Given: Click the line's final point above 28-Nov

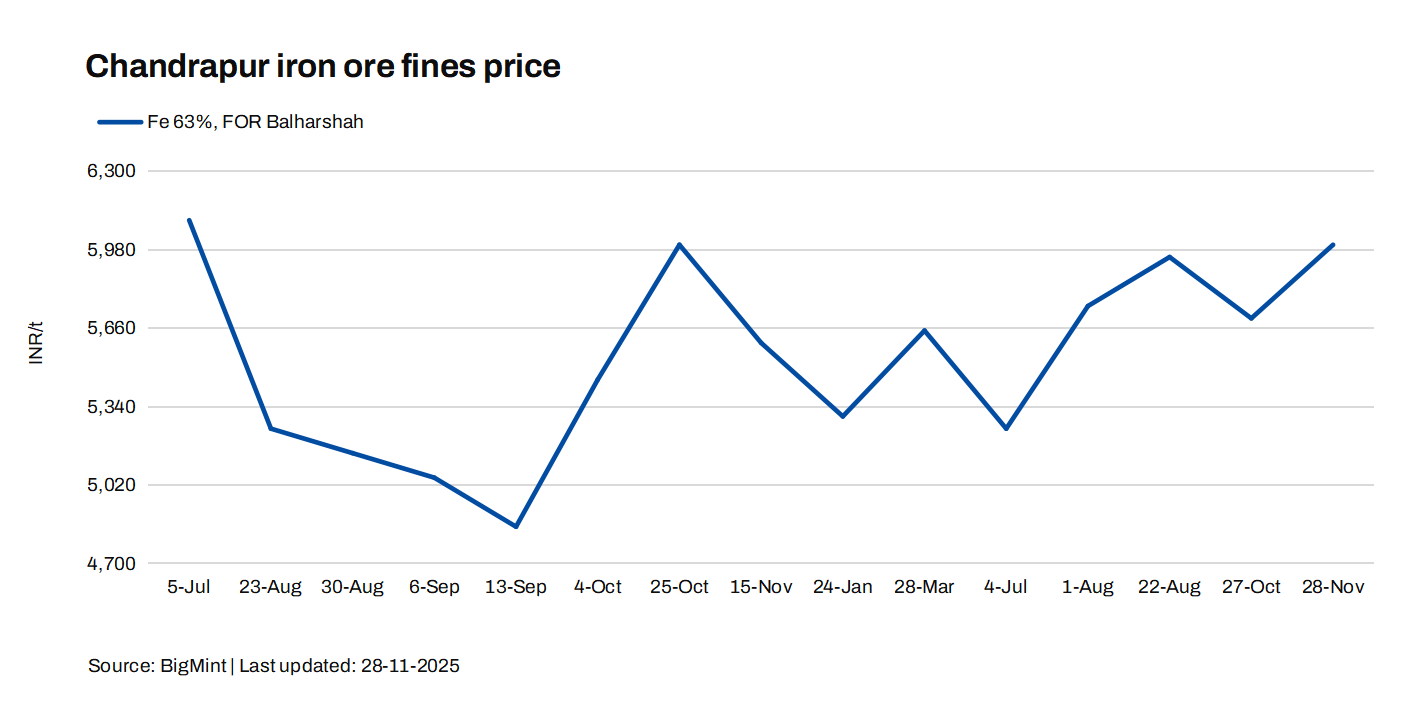Looking at the screenshot, I should pyautogui.click(x=1333, y=244).
